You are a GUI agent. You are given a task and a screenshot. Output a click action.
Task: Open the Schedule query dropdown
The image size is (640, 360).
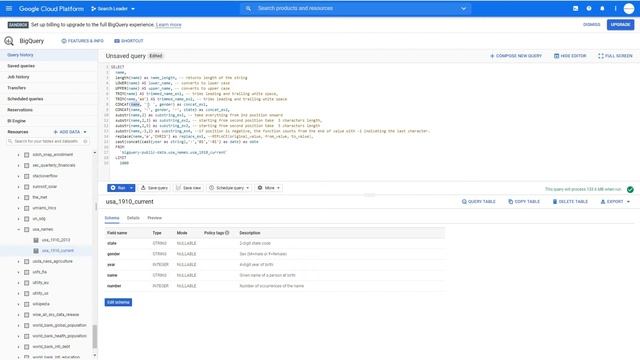[229, 188]
